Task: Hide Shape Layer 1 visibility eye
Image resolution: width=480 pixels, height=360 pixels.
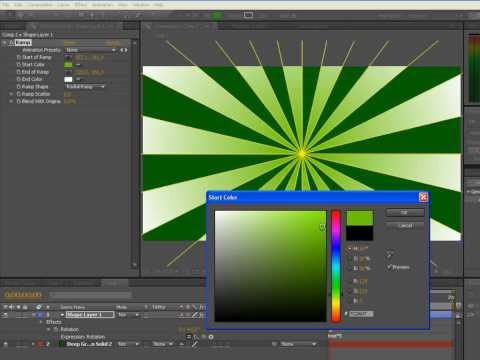Action: pyautogui.click(x=6, y=315)
